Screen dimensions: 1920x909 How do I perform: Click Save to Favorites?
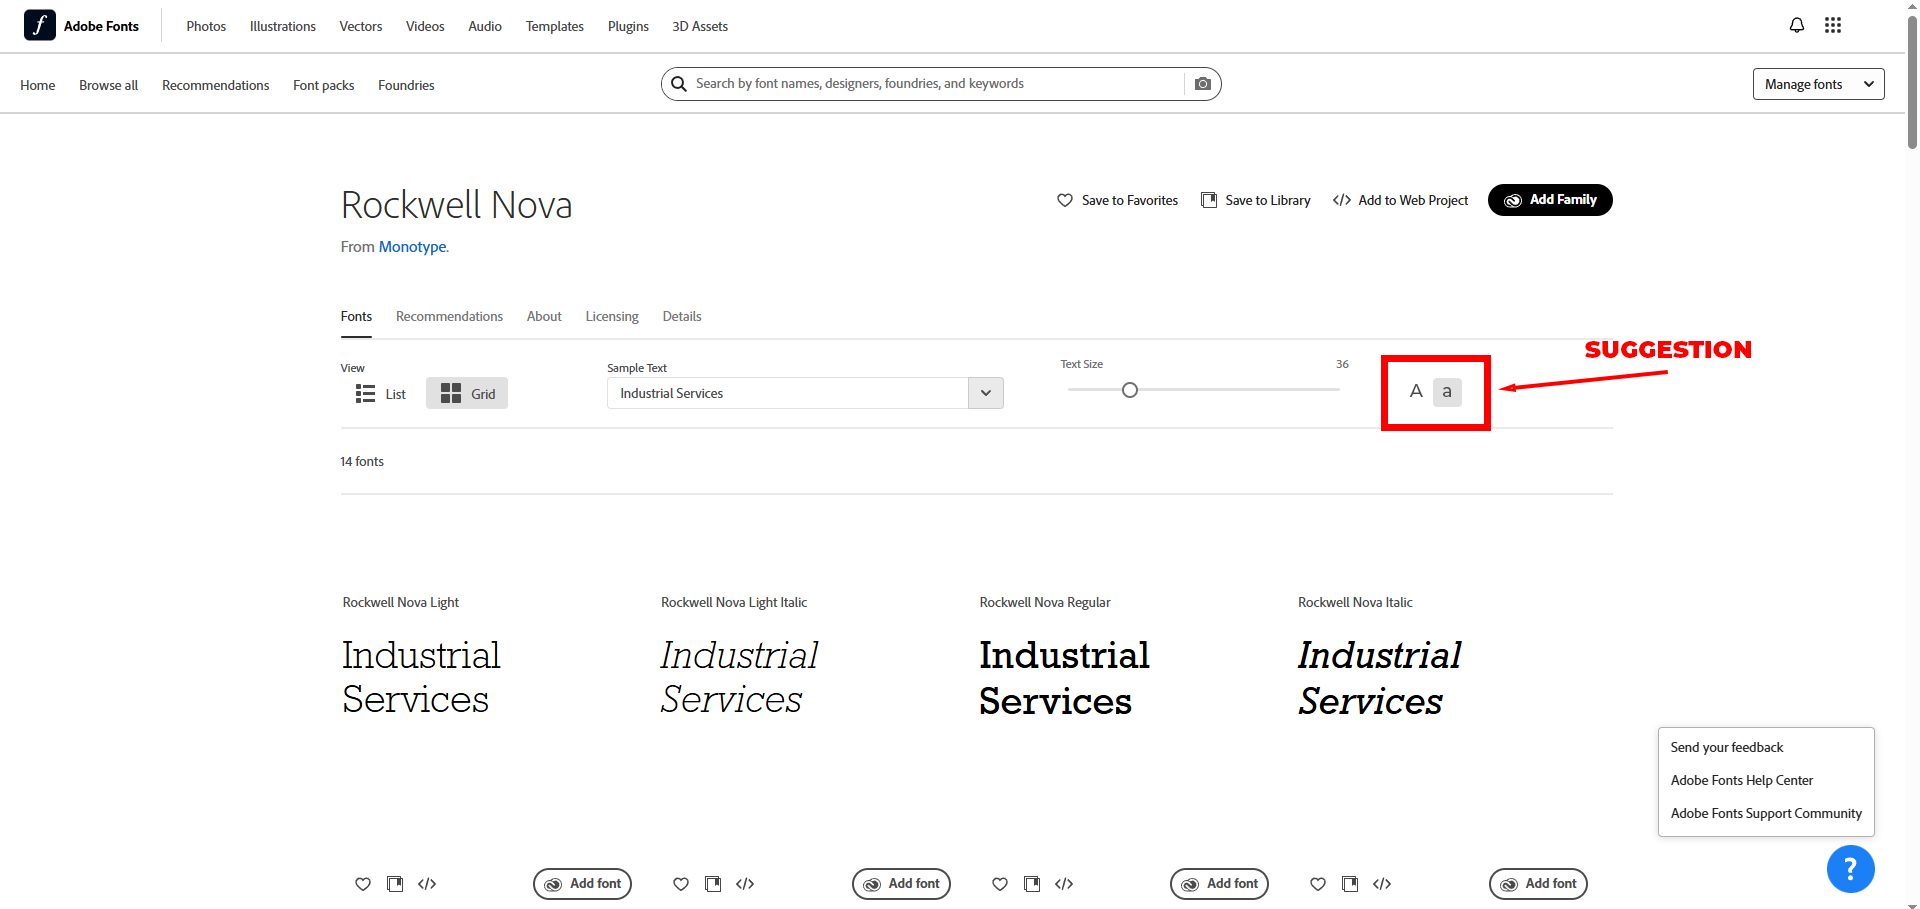tap(1118, 200)
